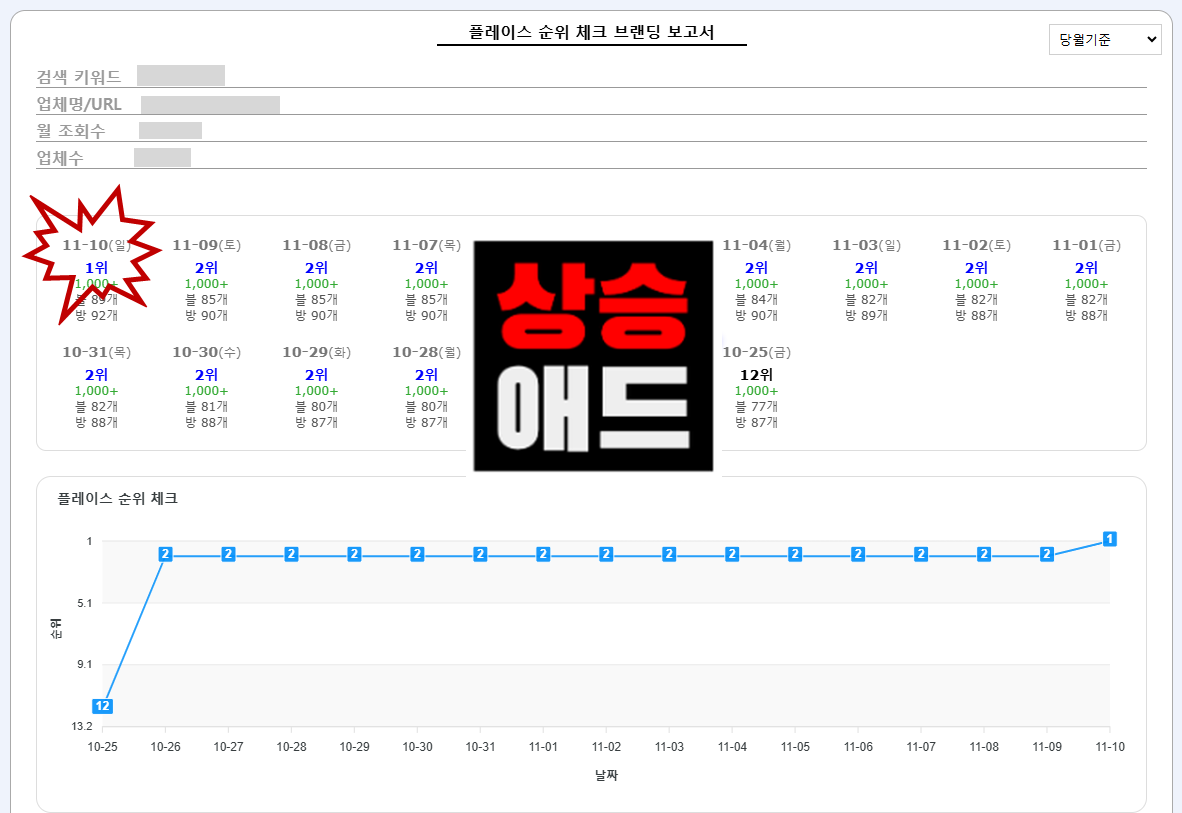Select the 10-29(화) date entry
The image size is (1182, 813).
tap(317, 352)
